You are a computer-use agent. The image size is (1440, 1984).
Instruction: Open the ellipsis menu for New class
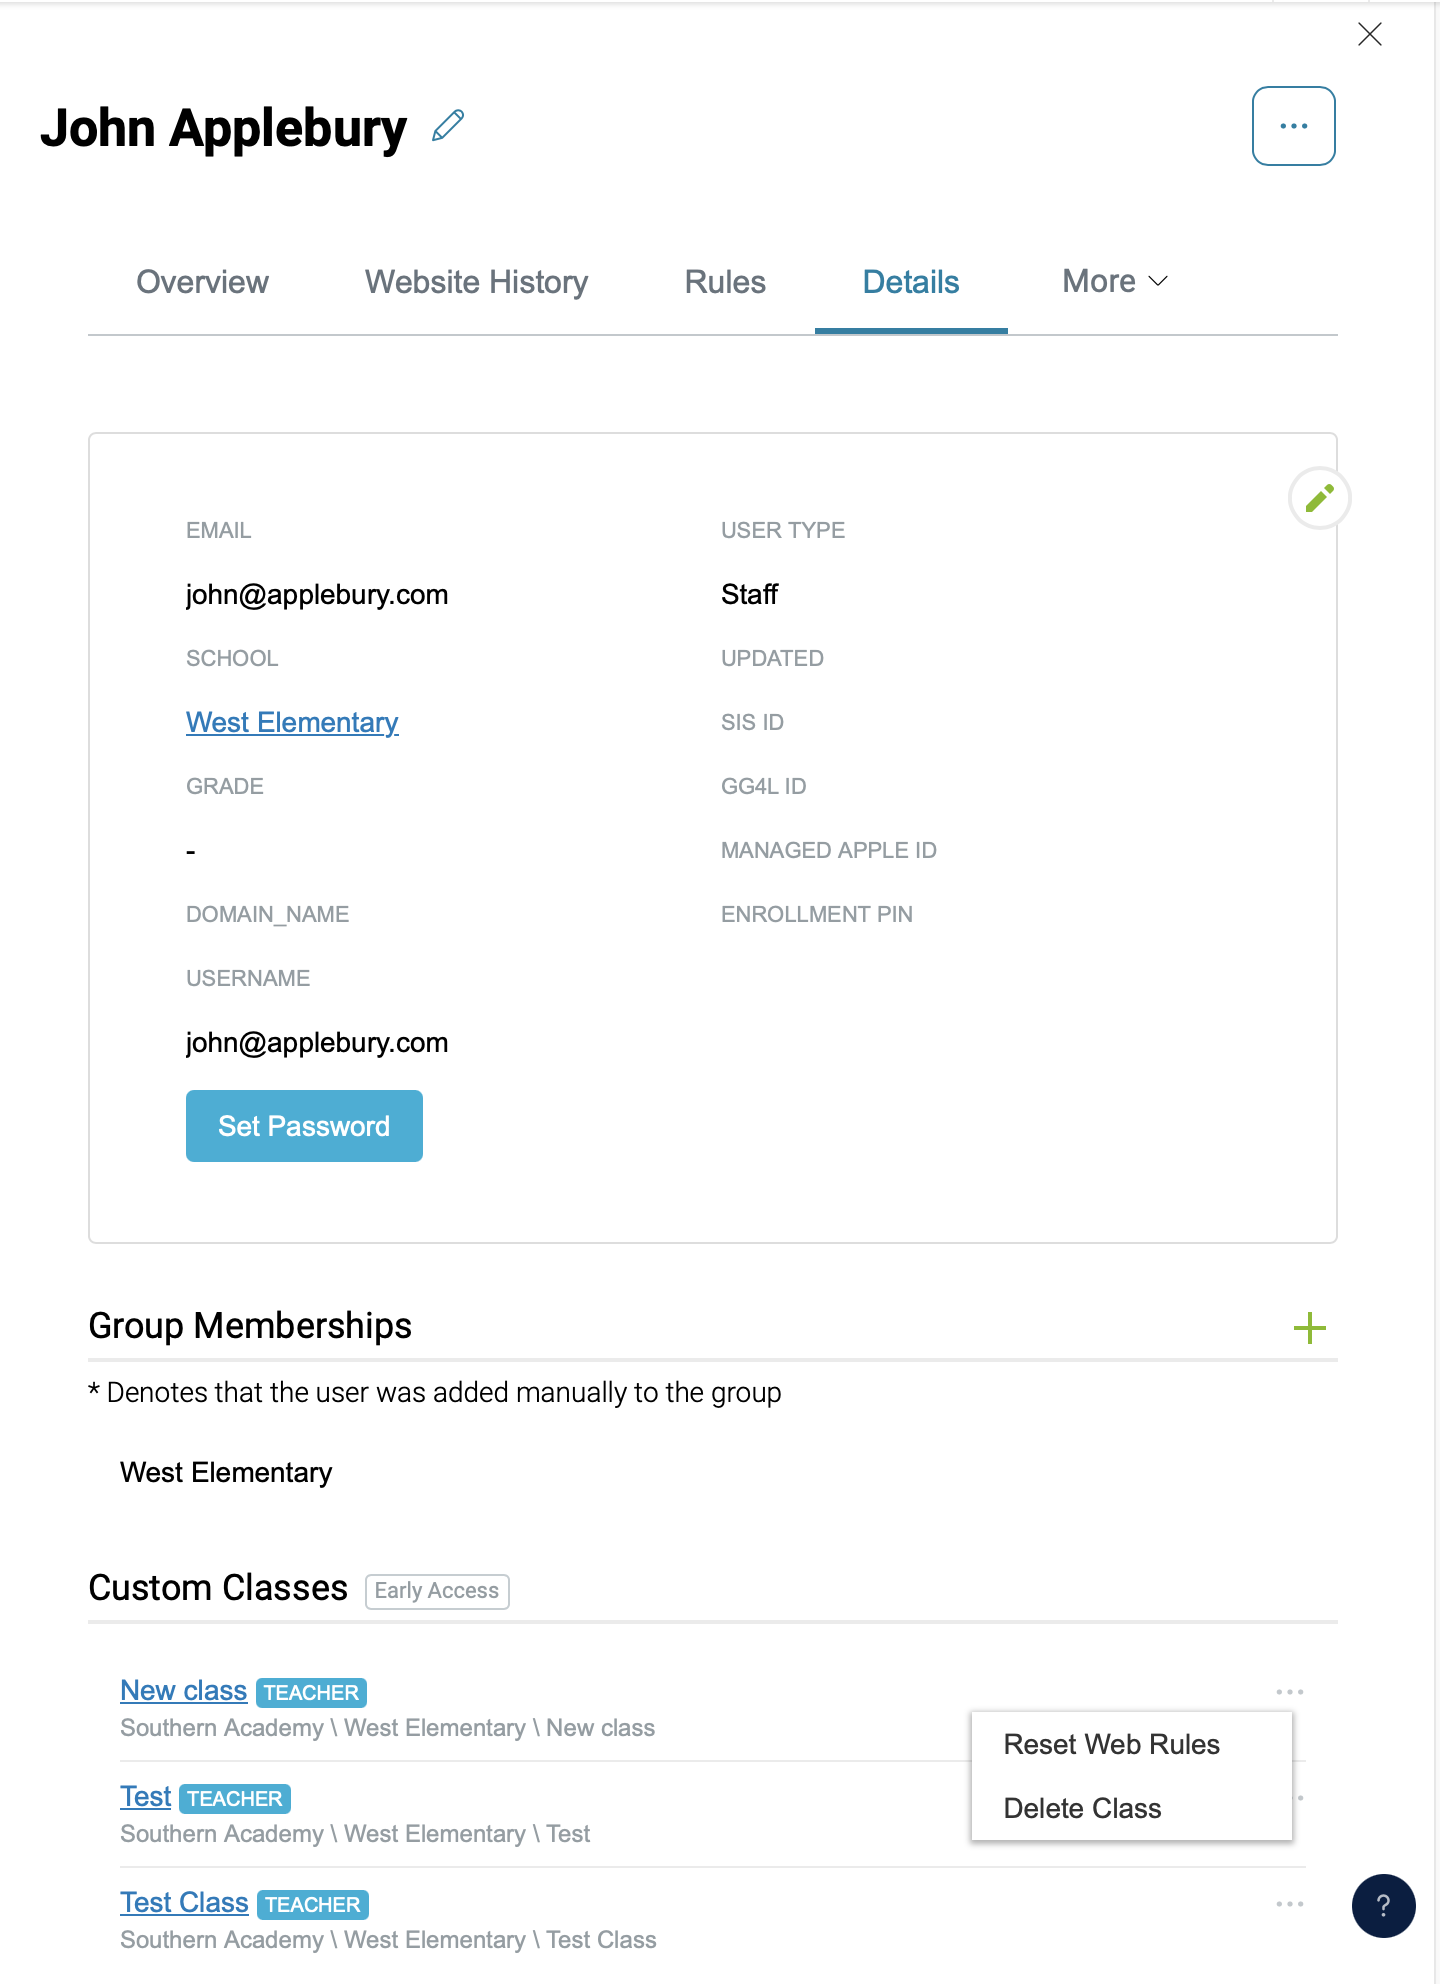point(1289,1691)
